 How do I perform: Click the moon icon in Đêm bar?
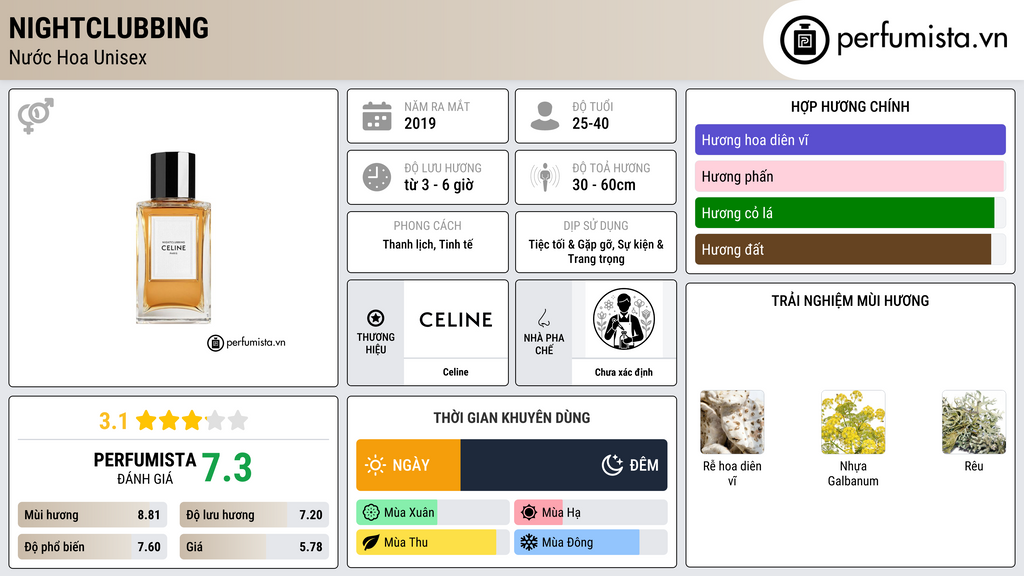coord(612,465)
